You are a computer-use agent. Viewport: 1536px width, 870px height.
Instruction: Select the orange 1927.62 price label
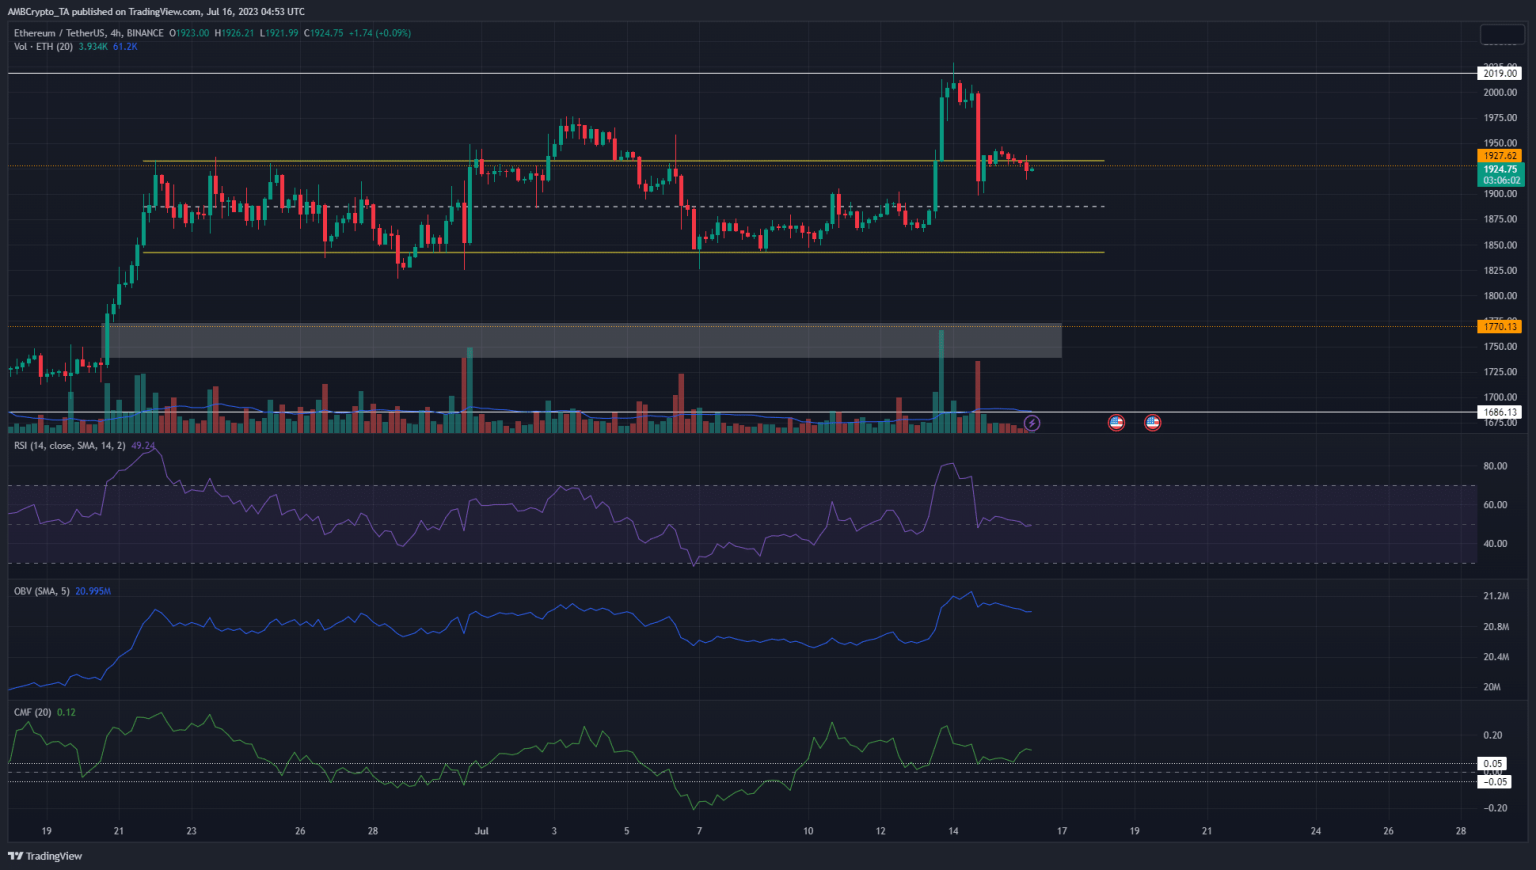[1499, 156]
